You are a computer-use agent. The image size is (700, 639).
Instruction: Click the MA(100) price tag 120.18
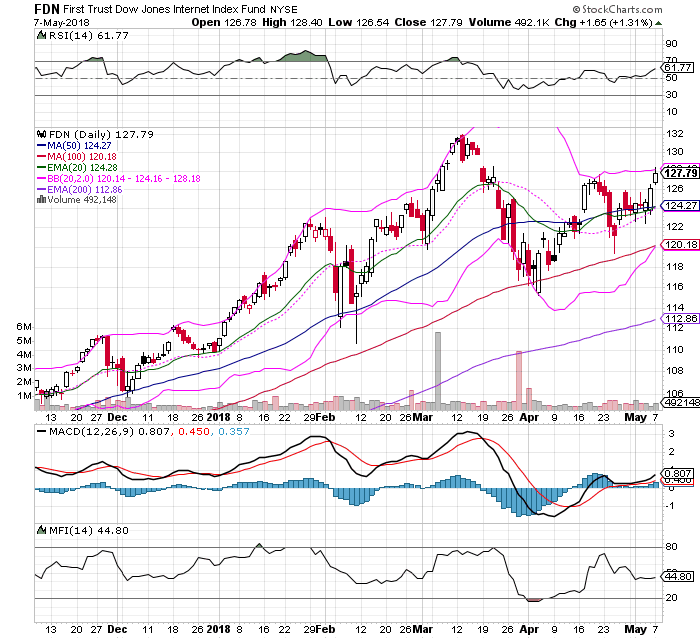680,244
